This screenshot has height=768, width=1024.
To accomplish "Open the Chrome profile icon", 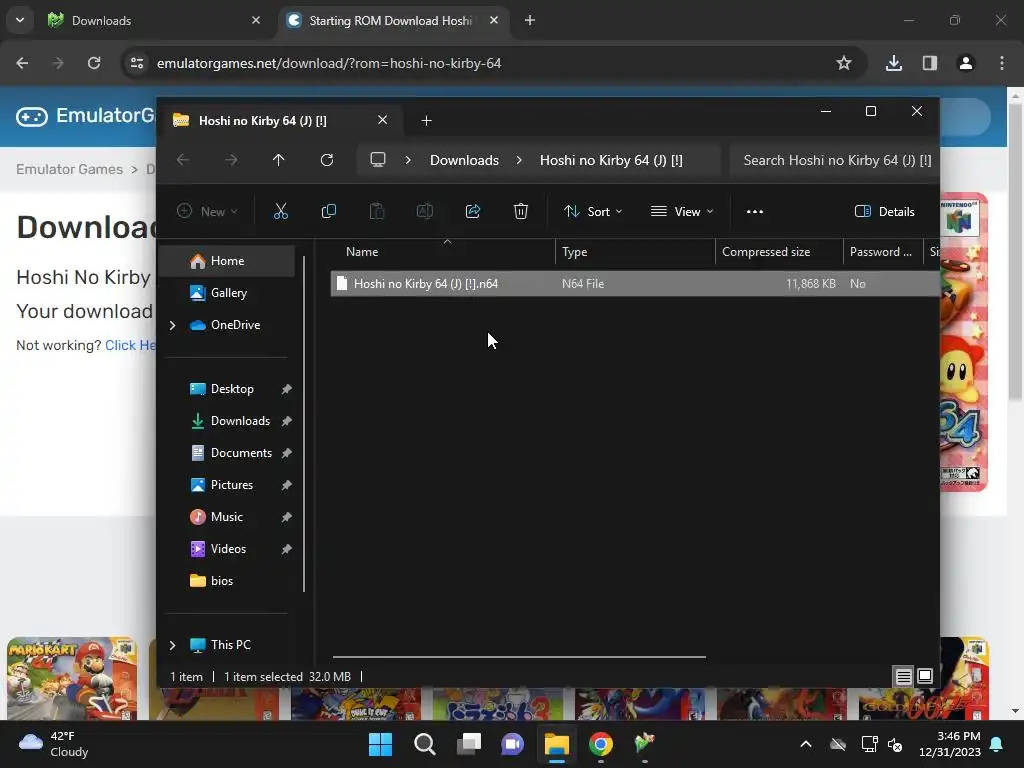I will point(965,63).
